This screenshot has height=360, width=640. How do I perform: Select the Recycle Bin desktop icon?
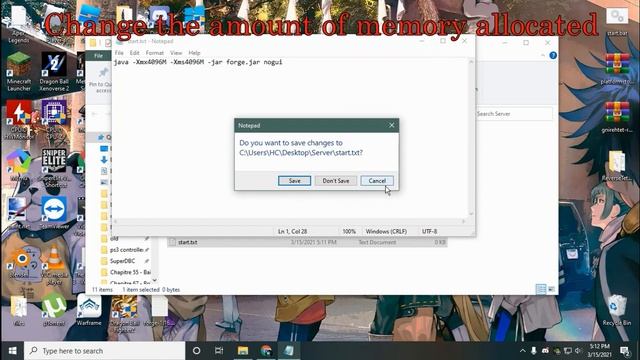(617, 310)
